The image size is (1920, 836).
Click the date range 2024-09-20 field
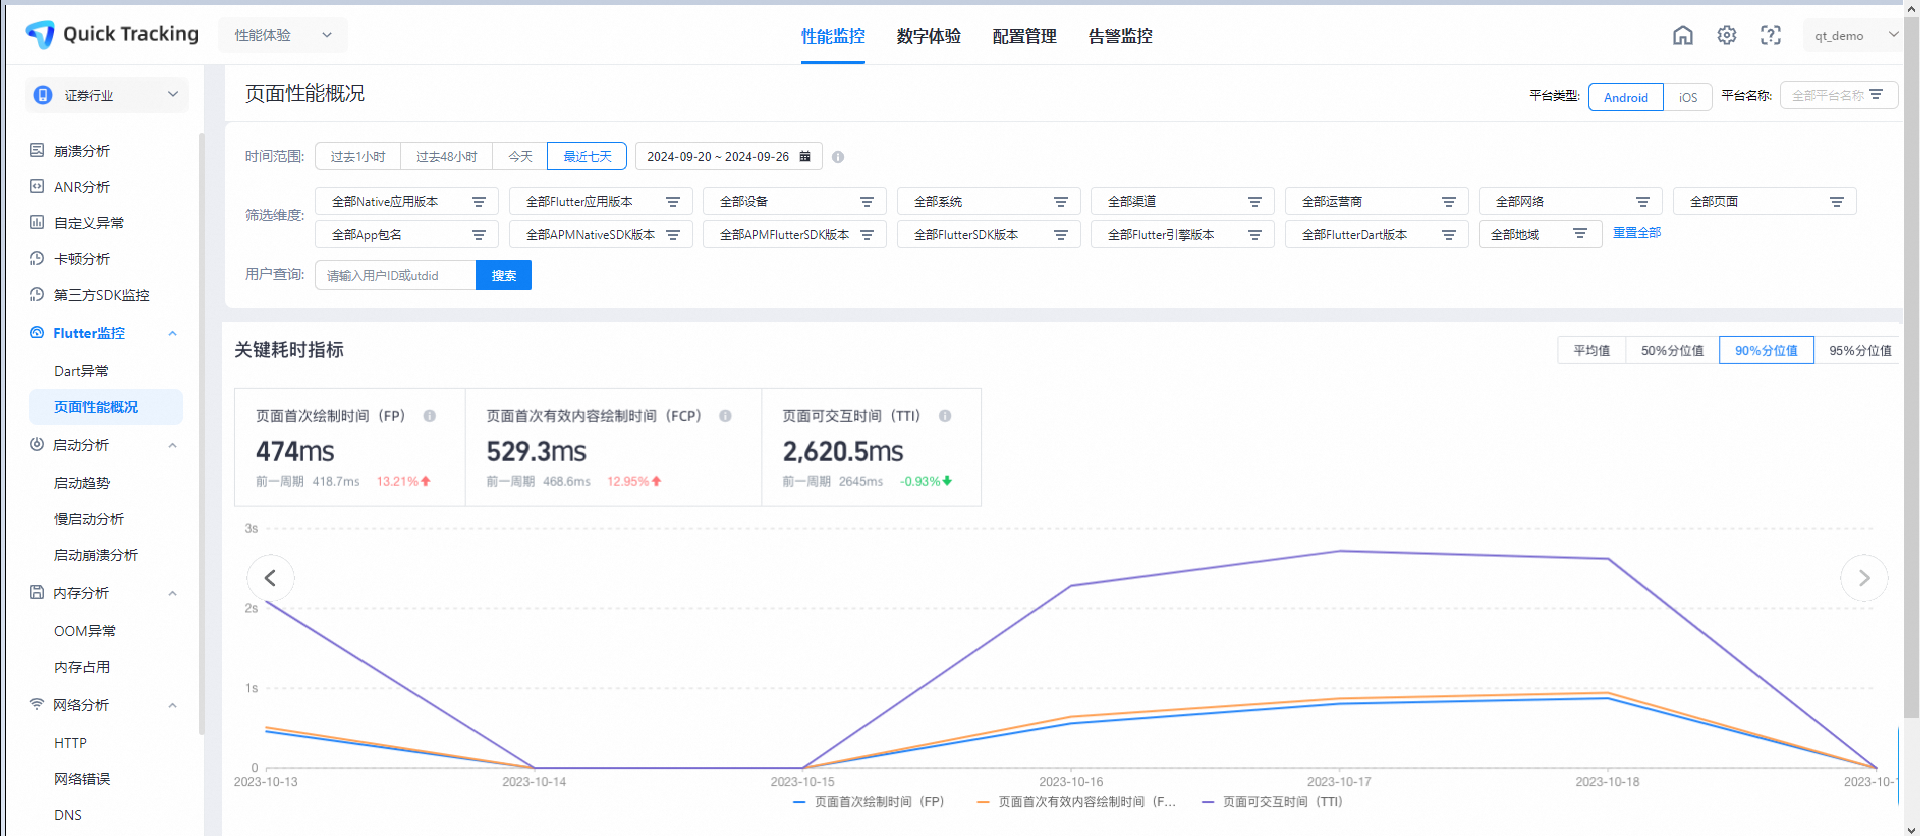pos(729,156)
